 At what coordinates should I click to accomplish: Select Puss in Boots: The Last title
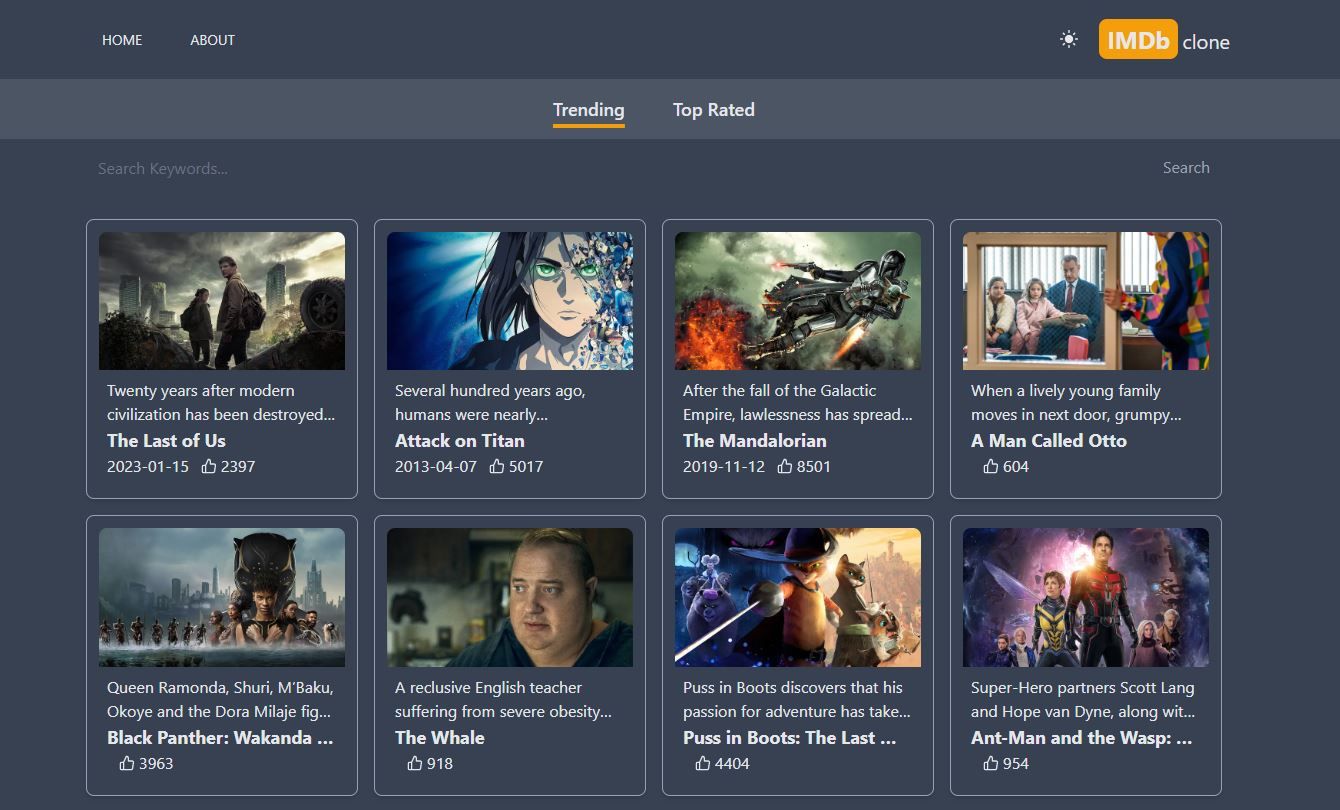coord(790,738)
